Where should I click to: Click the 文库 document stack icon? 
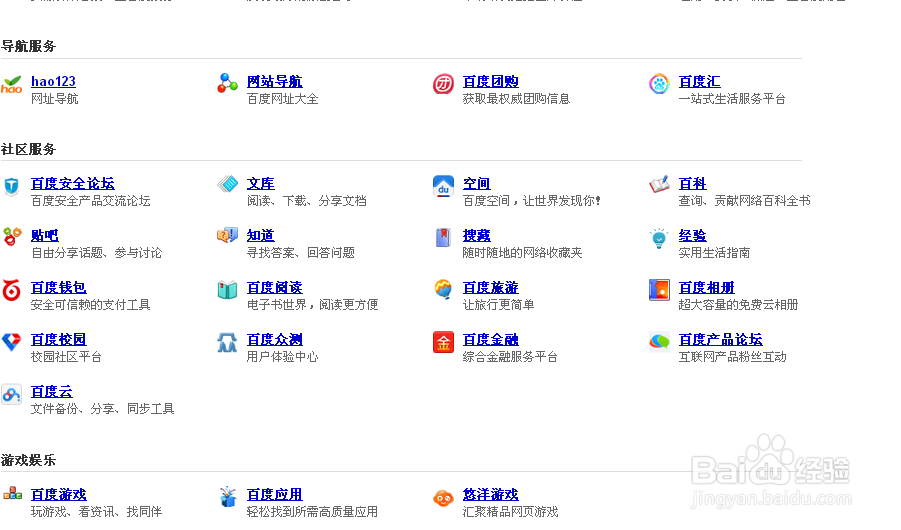coord(228,184)
